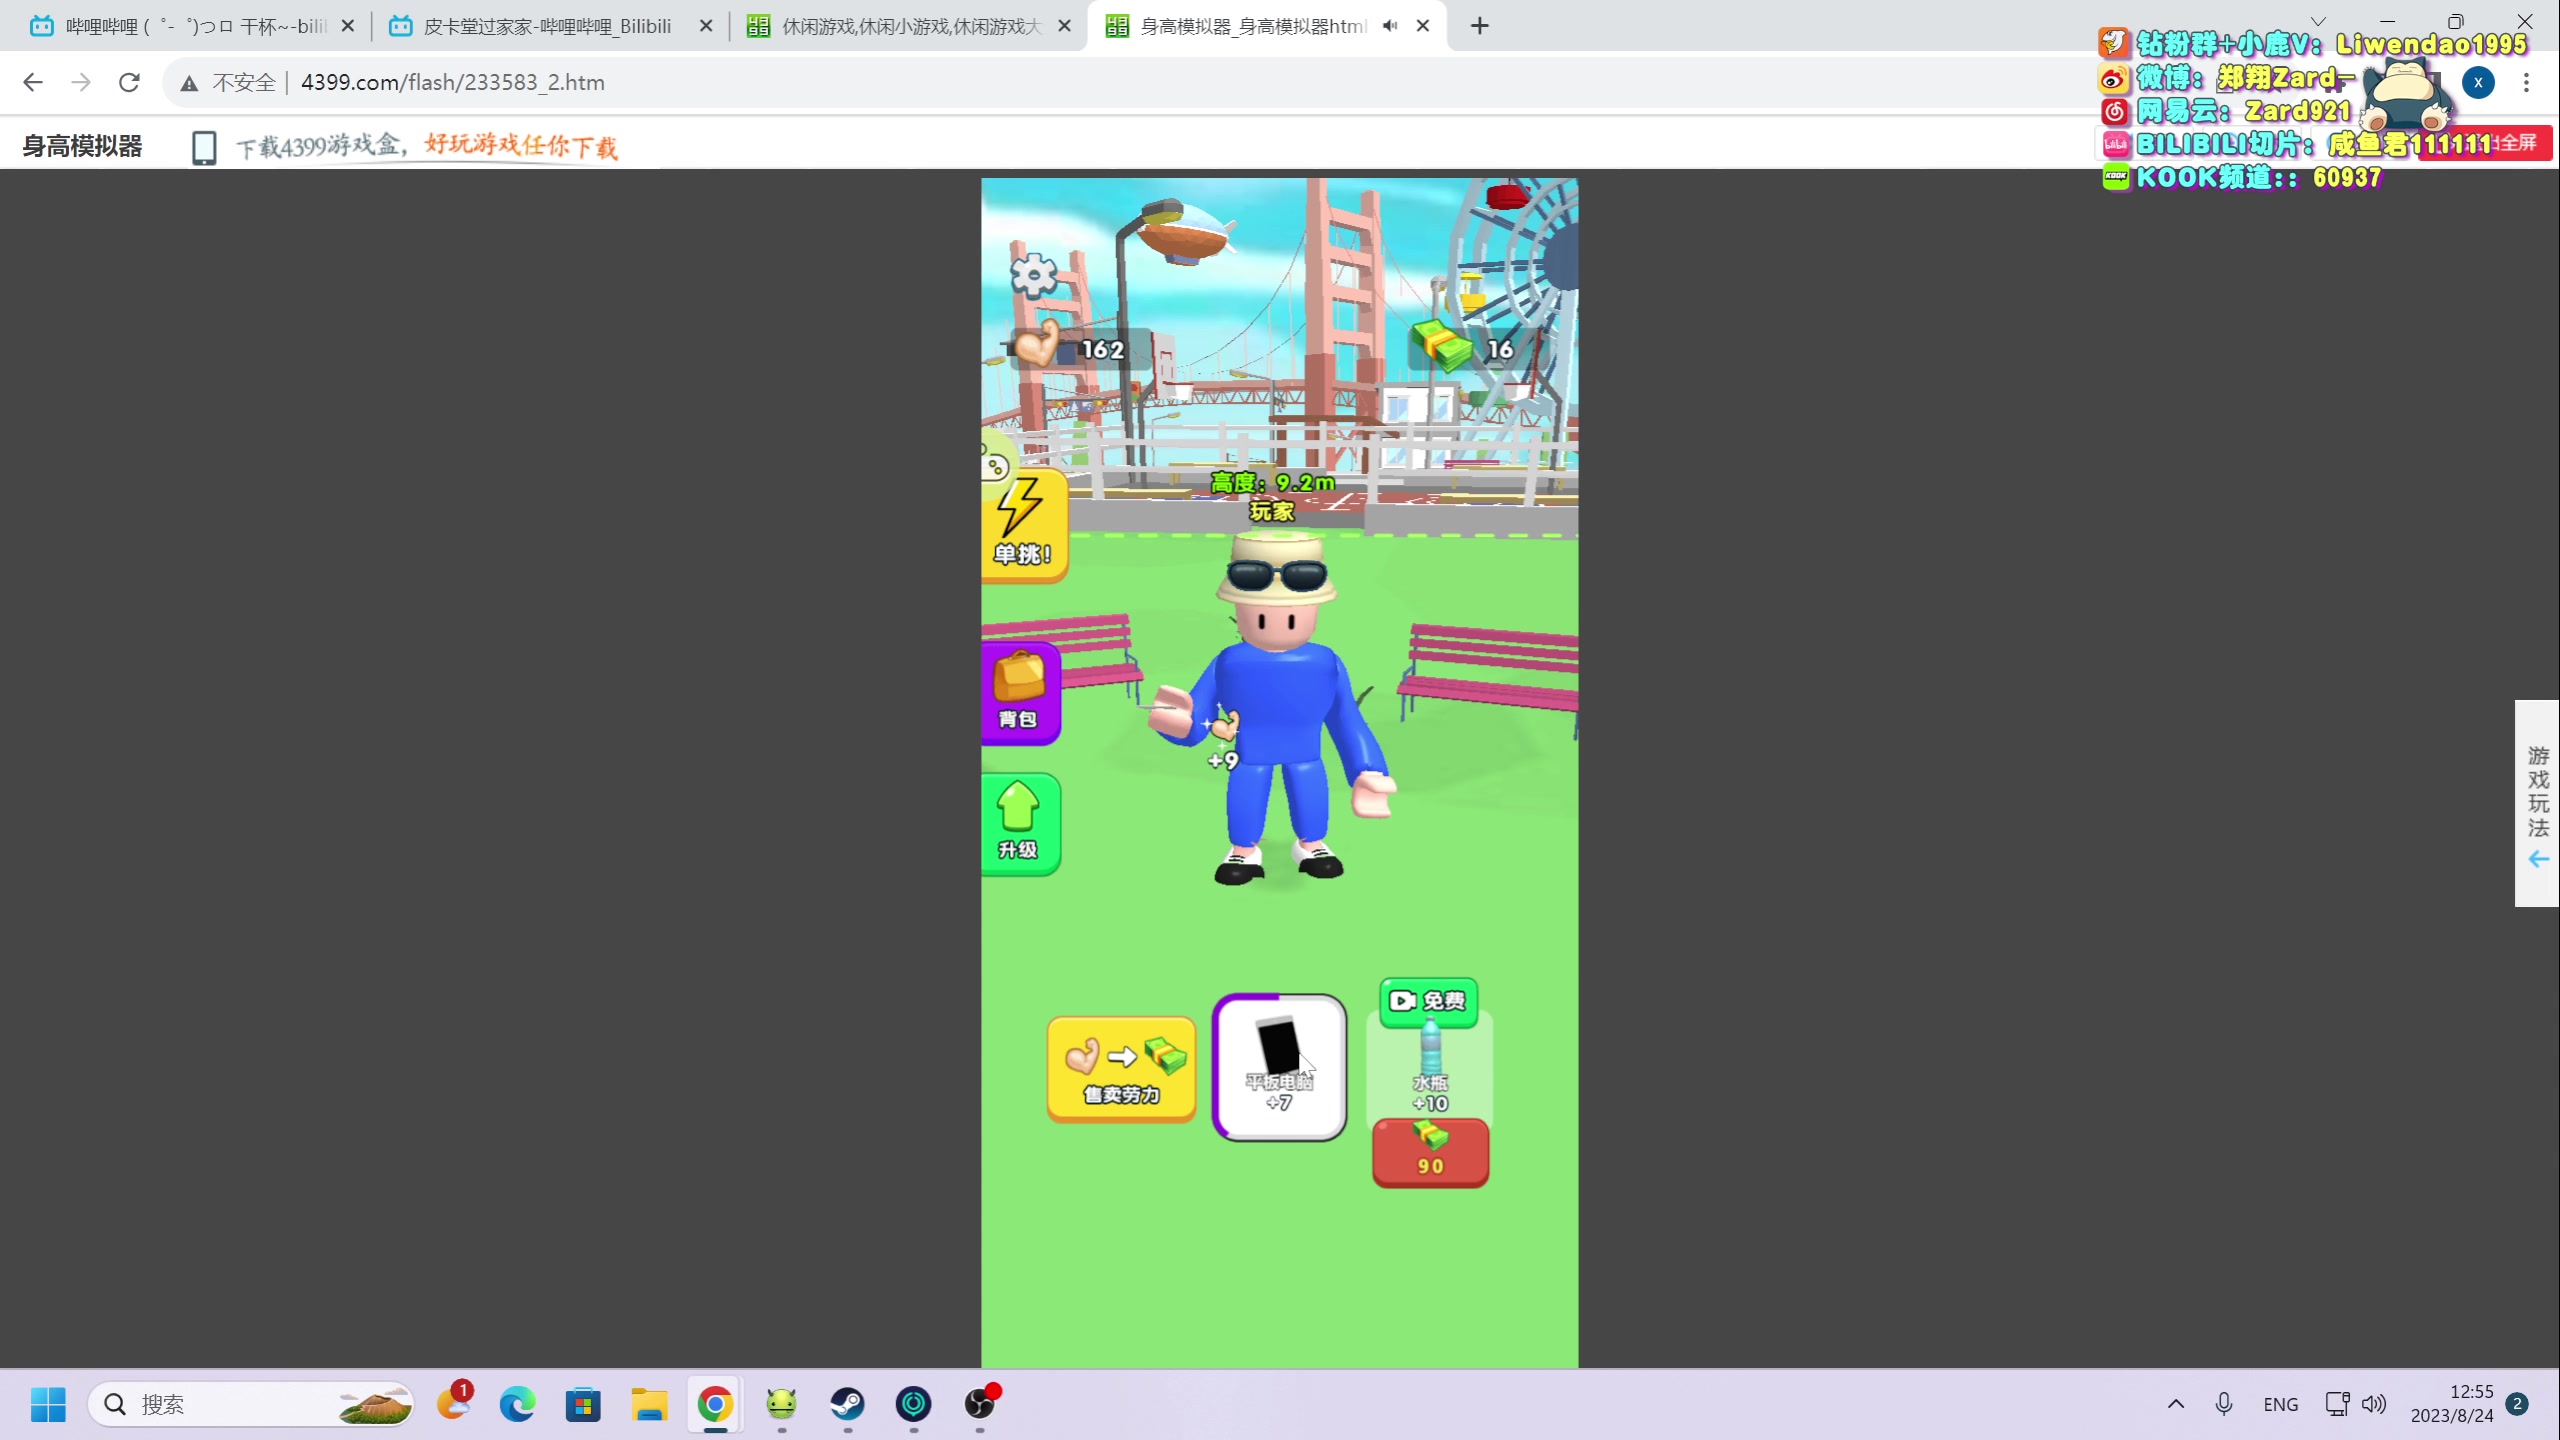Toggle the microphone icon in system tray
Viewport: 2560px width, 1440px height.
click(x=2224, y=1404)
